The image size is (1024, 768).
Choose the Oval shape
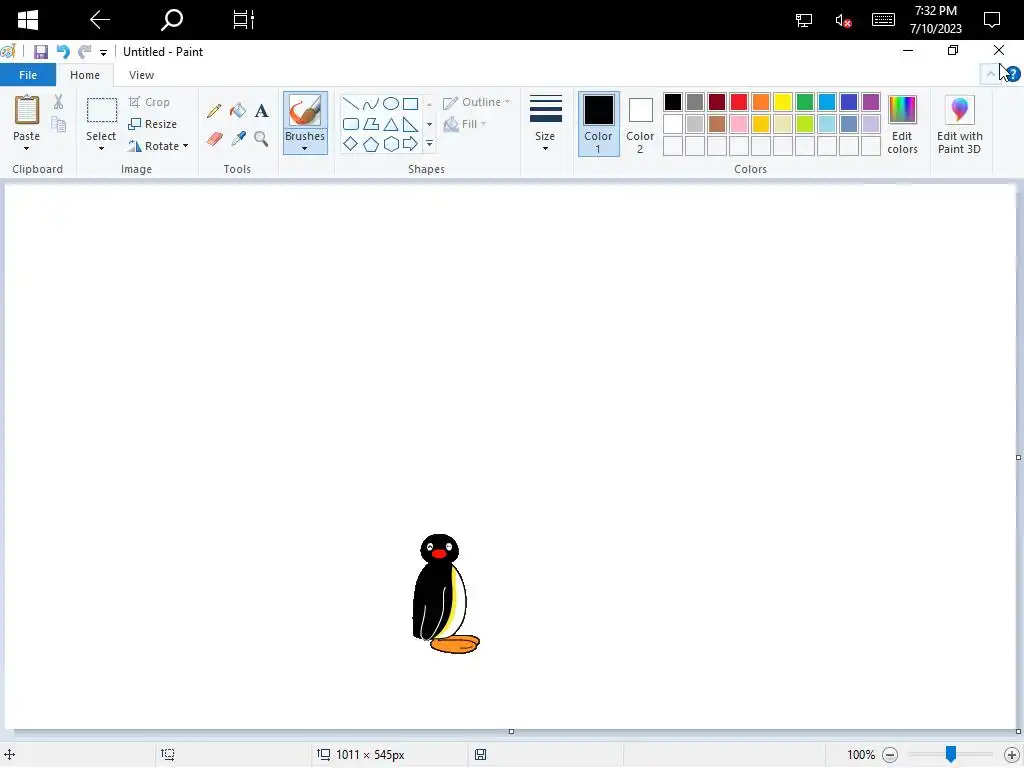391,103
